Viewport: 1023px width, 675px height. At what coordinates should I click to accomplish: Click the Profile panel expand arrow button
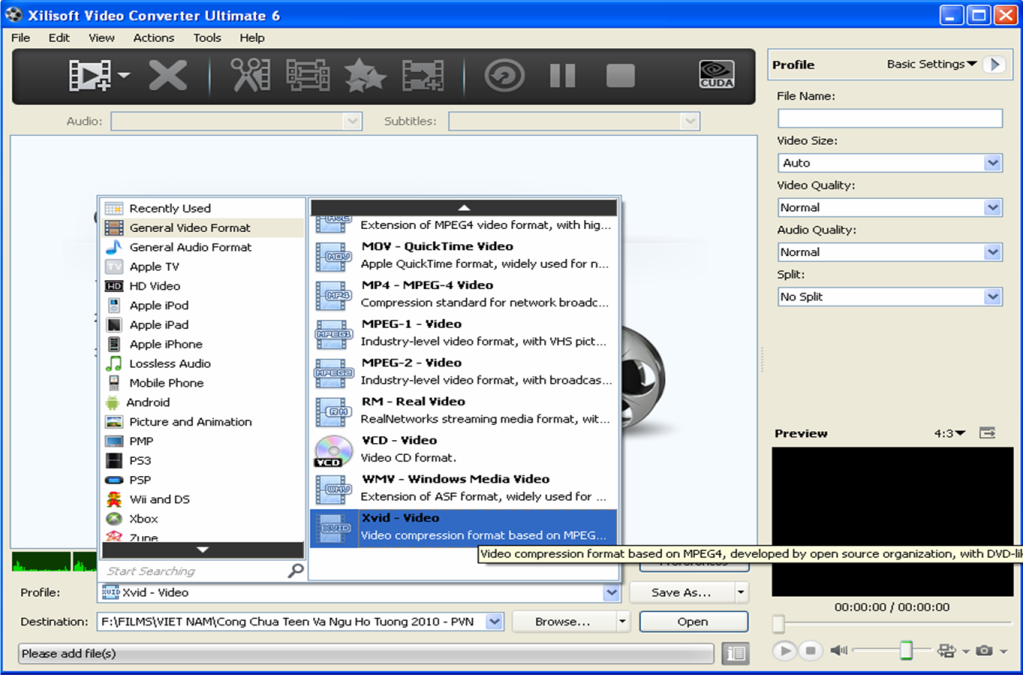tap(995, 64)
